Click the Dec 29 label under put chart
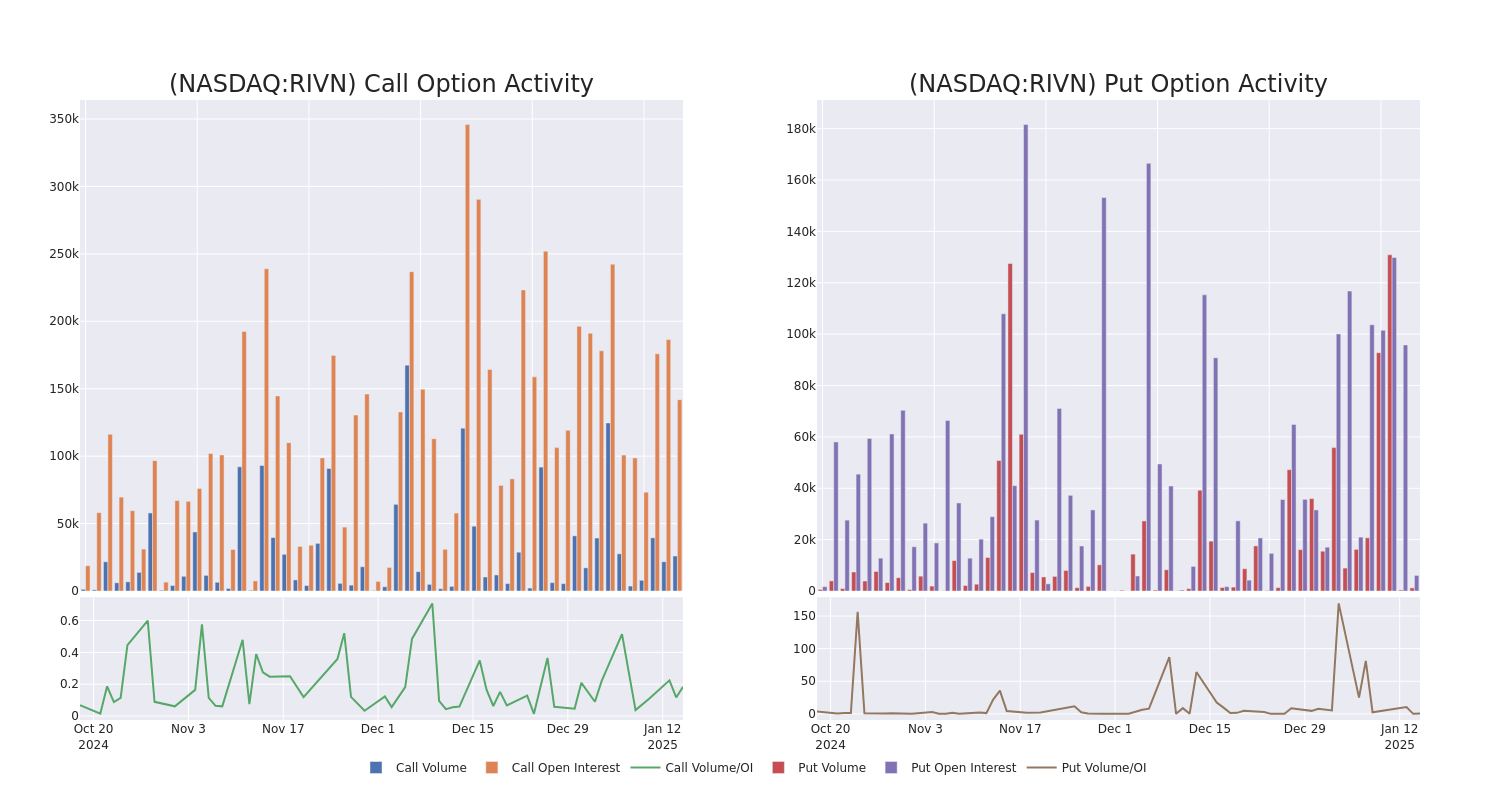Image resolution: width=1500 pixels, height=800 pixels. point(1305,729)
